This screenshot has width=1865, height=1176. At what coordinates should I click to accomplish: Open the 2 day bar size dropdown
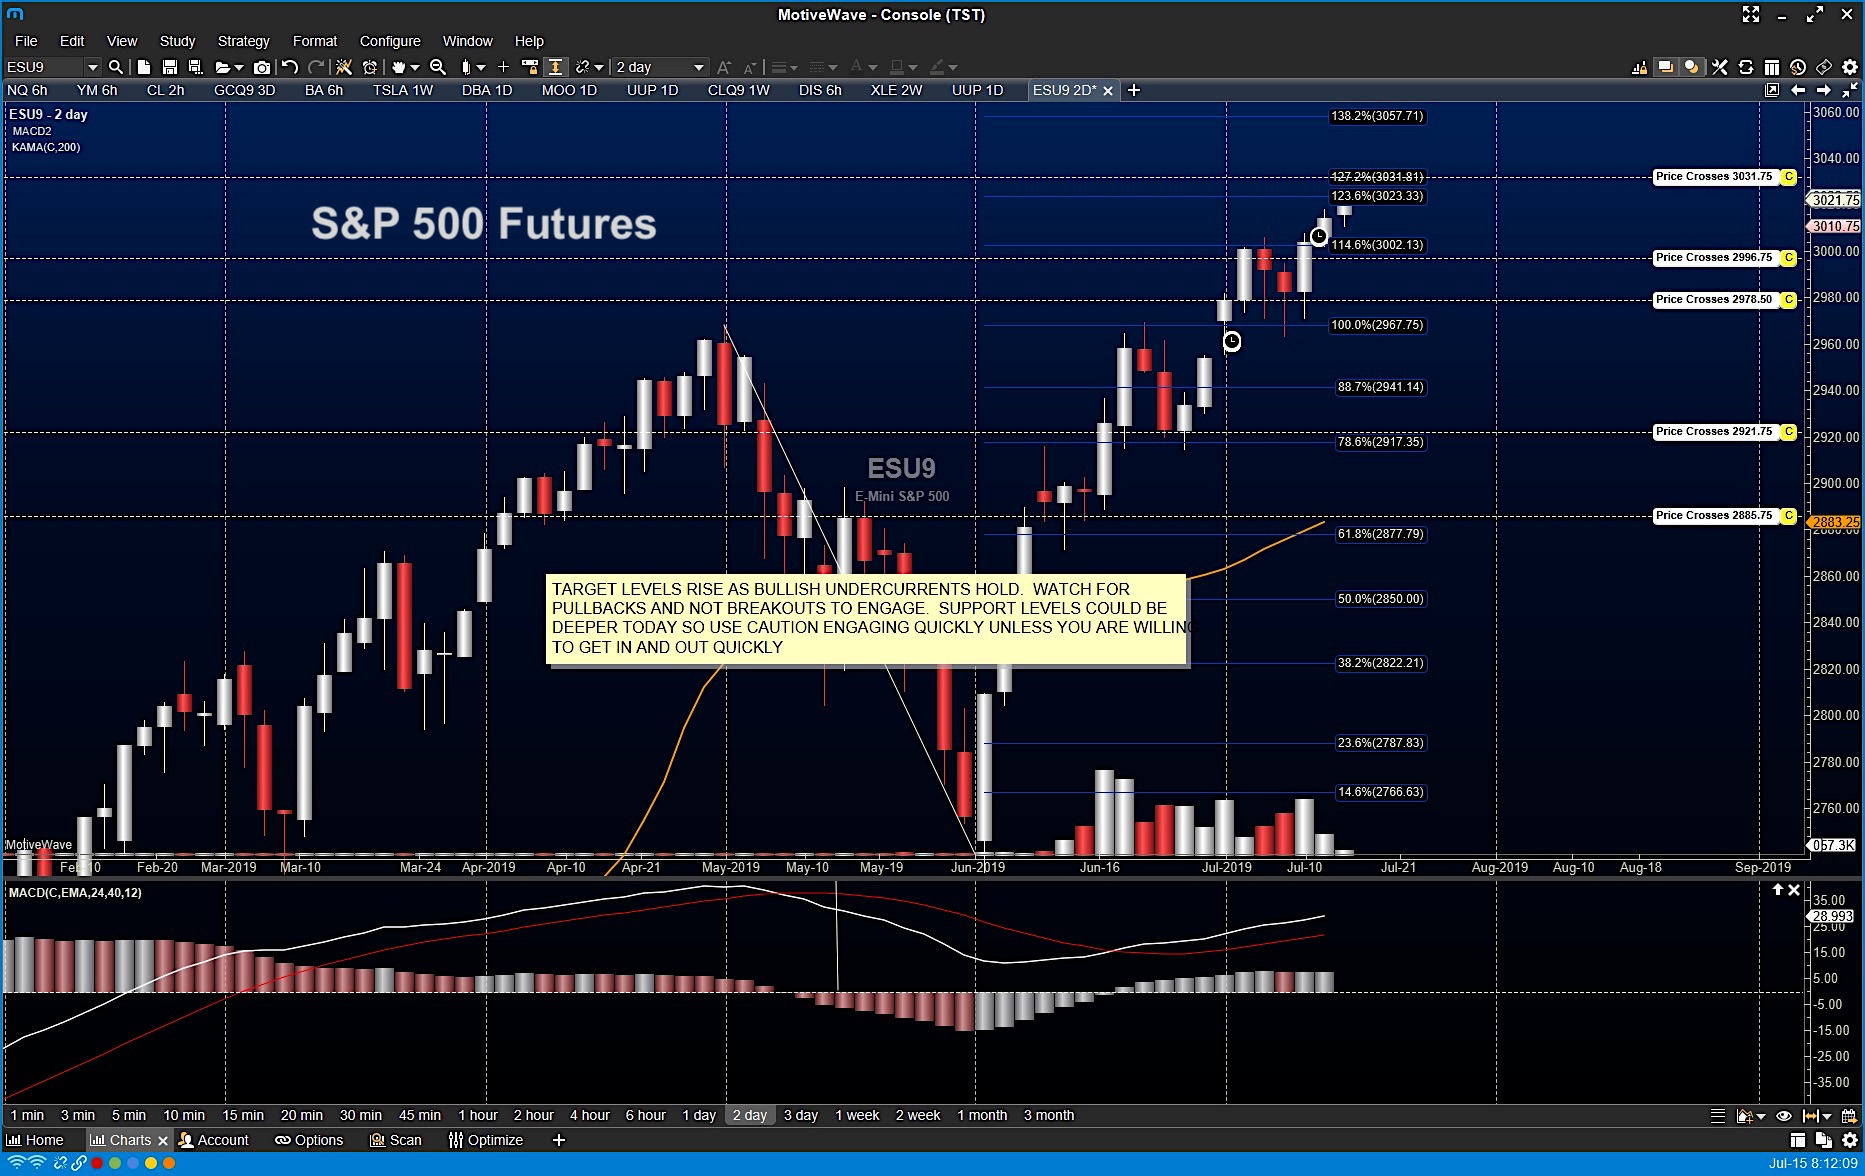(698, 67)
